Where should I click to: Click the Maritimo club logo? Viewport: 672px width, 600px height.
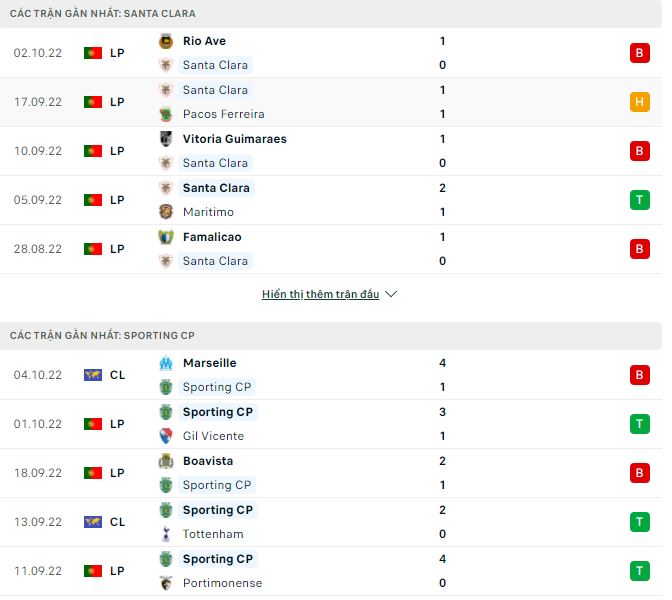pyautogui.click(x=166, y=212)
